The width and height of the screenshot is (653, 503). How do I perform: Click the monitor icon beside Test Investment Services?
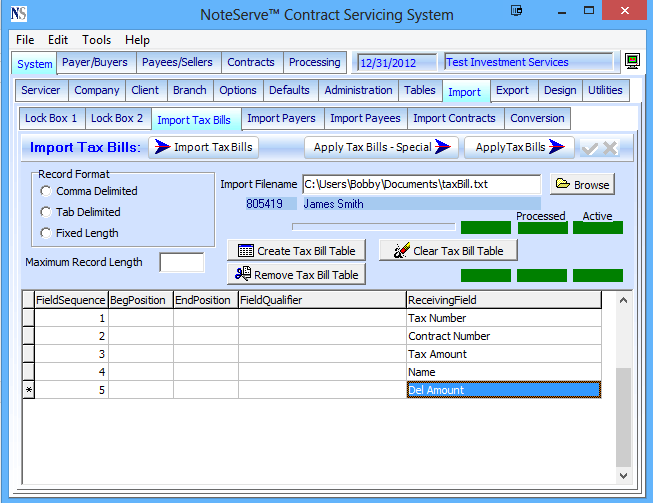pyautogui.click(x=632, y=62)
